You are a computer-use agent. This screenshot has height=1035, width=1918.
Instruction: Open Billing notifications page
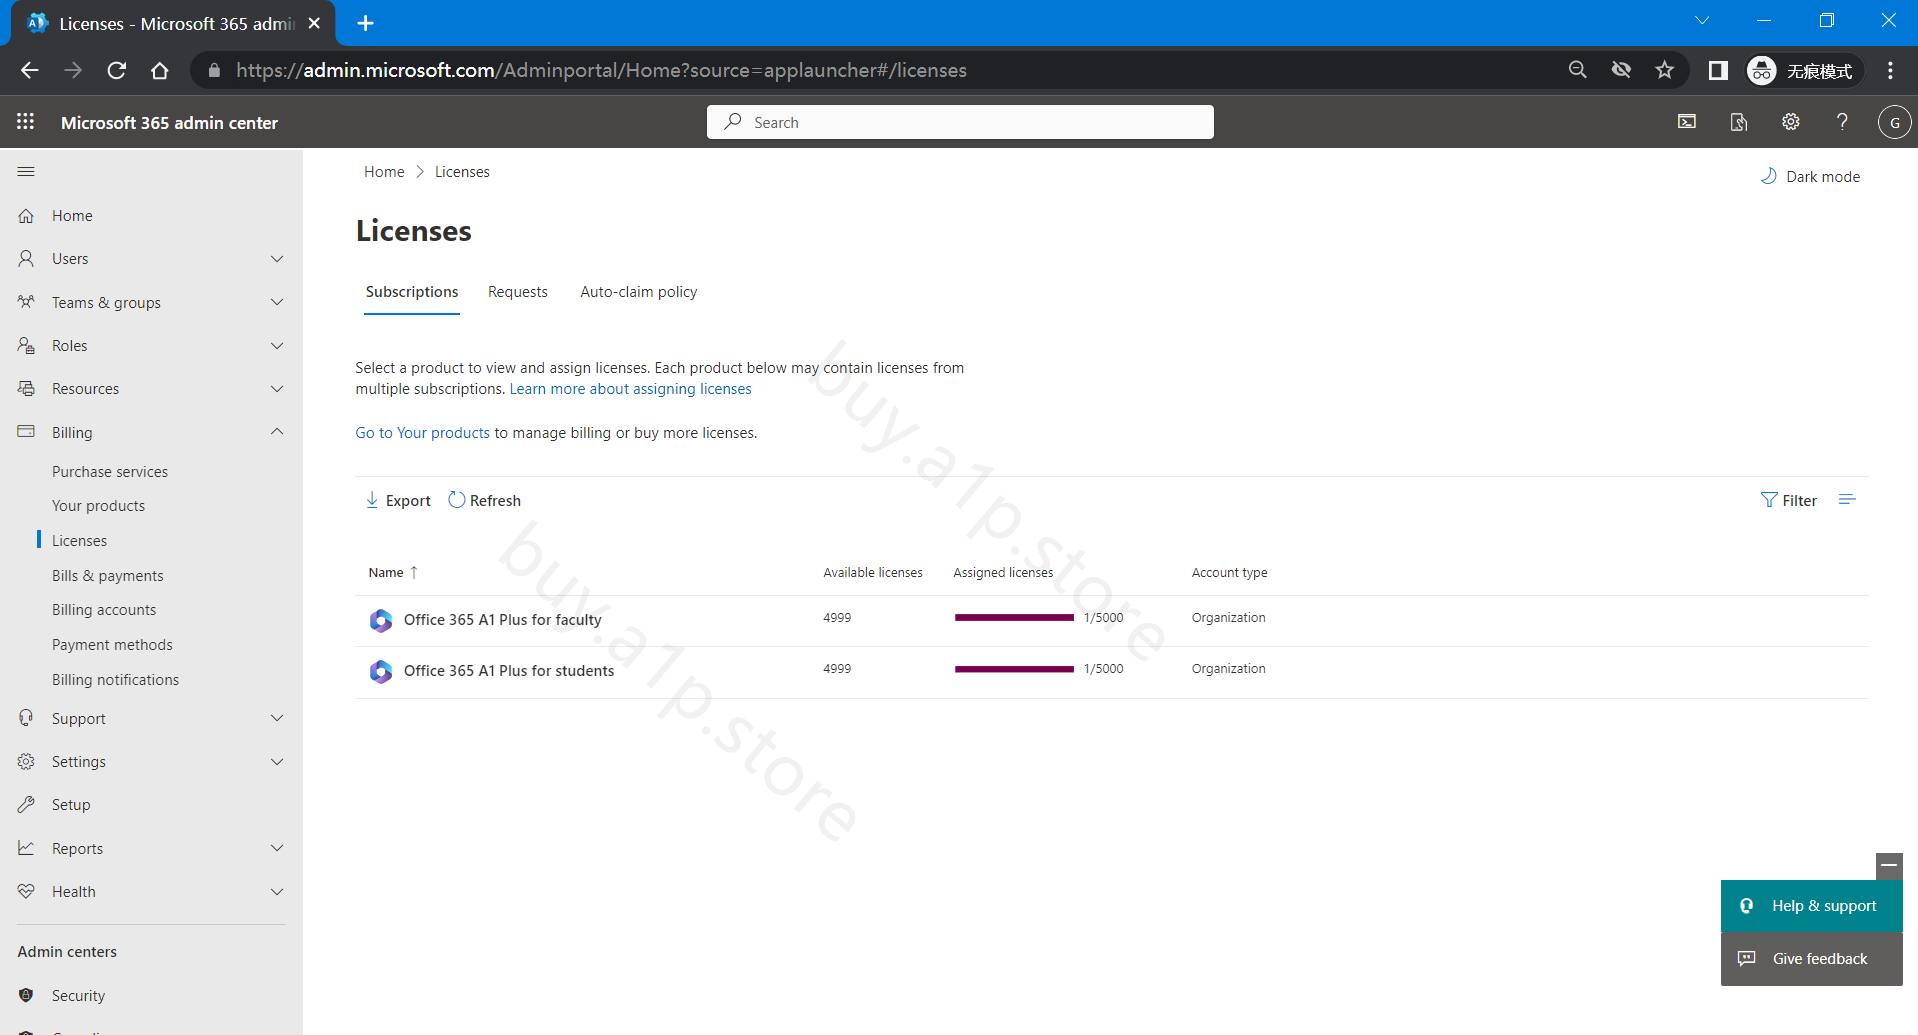pyautogui.click(x=115, y=680)
